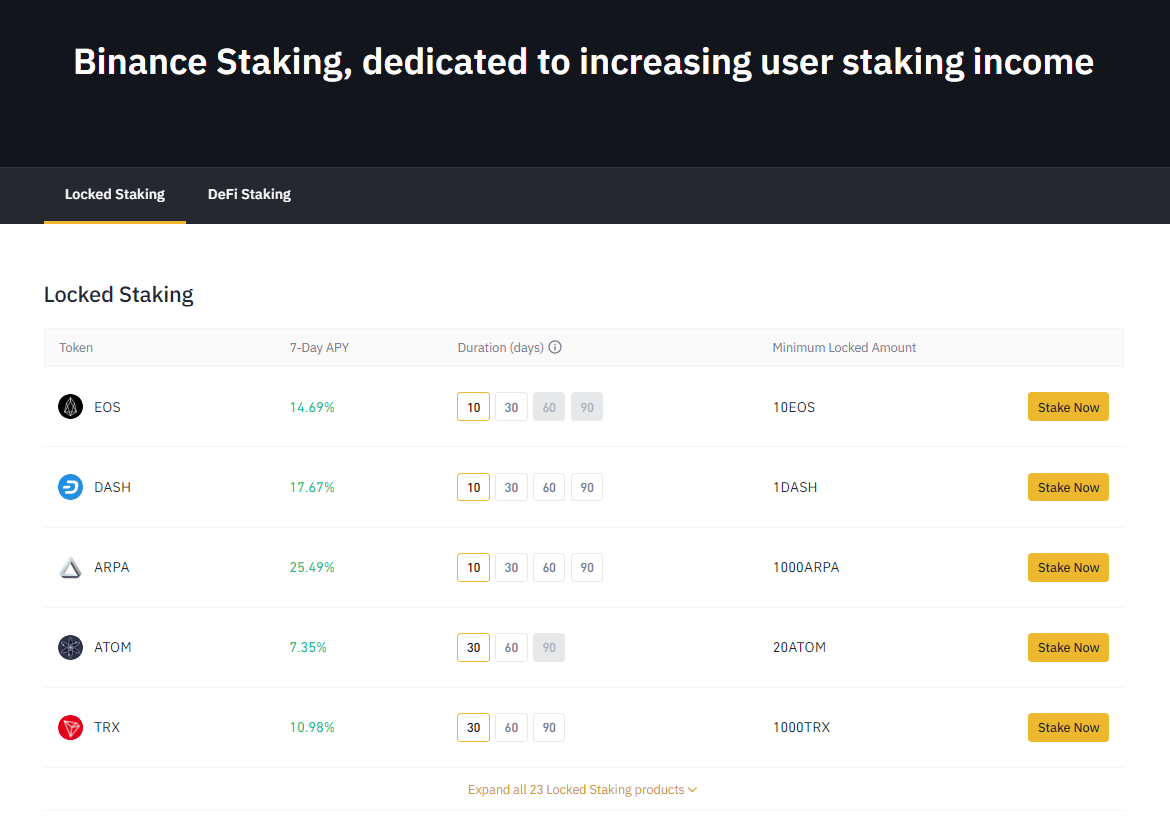Select 10-day duration for EOS
Image resolution: width=1170 pixels, height=824 pixels.
[x=473, y=407]
